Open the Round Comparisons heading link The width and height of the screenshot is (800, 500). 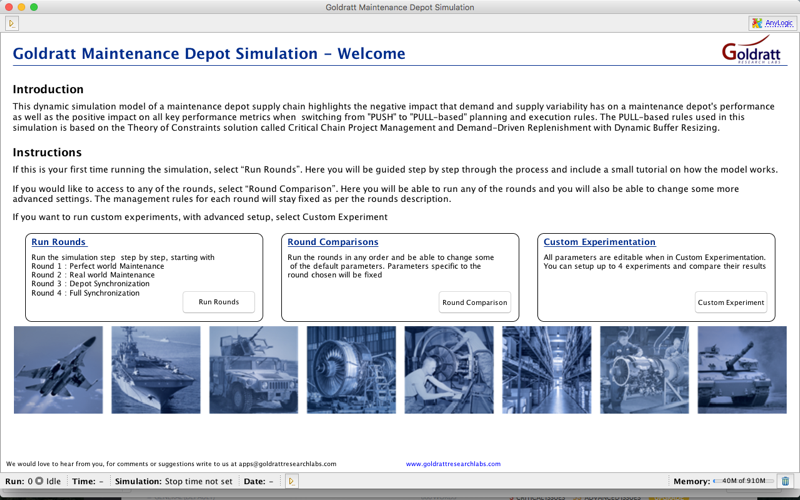(x=333, y=242)
